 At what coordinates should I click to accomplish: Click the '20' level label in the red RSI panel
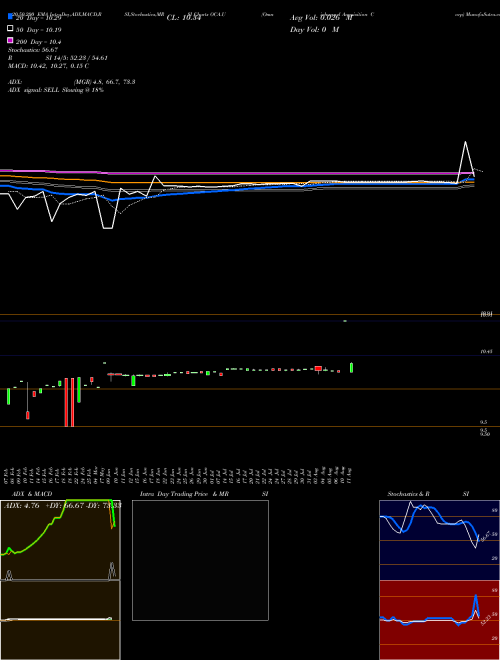point(495,639)
